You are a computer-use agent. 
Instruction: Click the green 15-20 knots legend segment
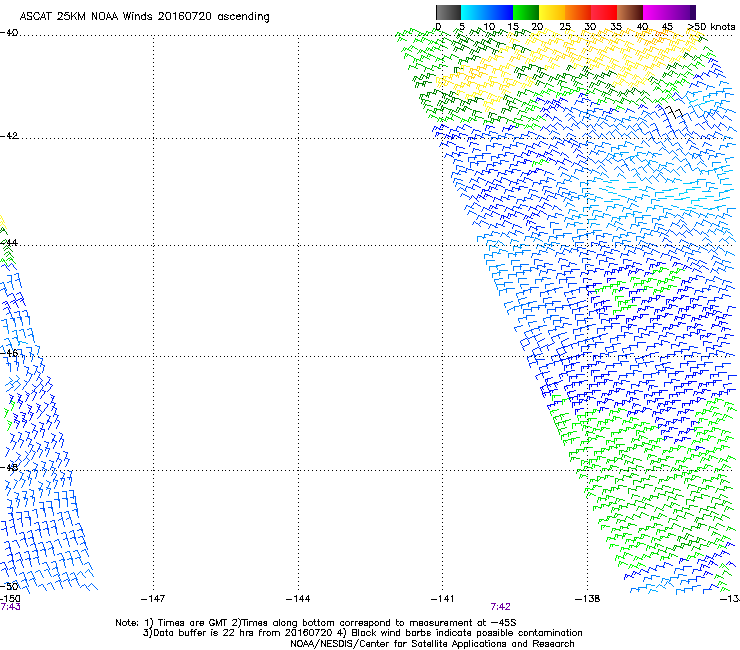[x=526, y=12]
